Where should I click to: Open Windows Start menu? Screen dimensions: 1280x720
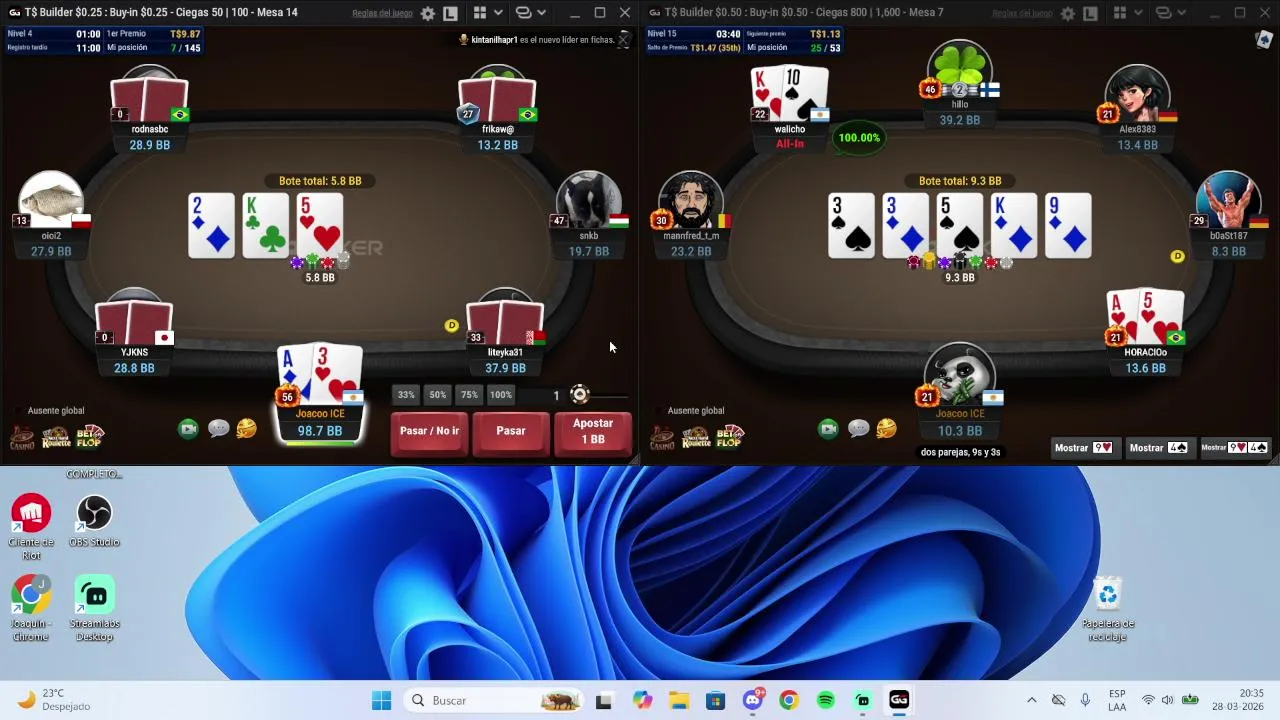(x=382, y=700)
